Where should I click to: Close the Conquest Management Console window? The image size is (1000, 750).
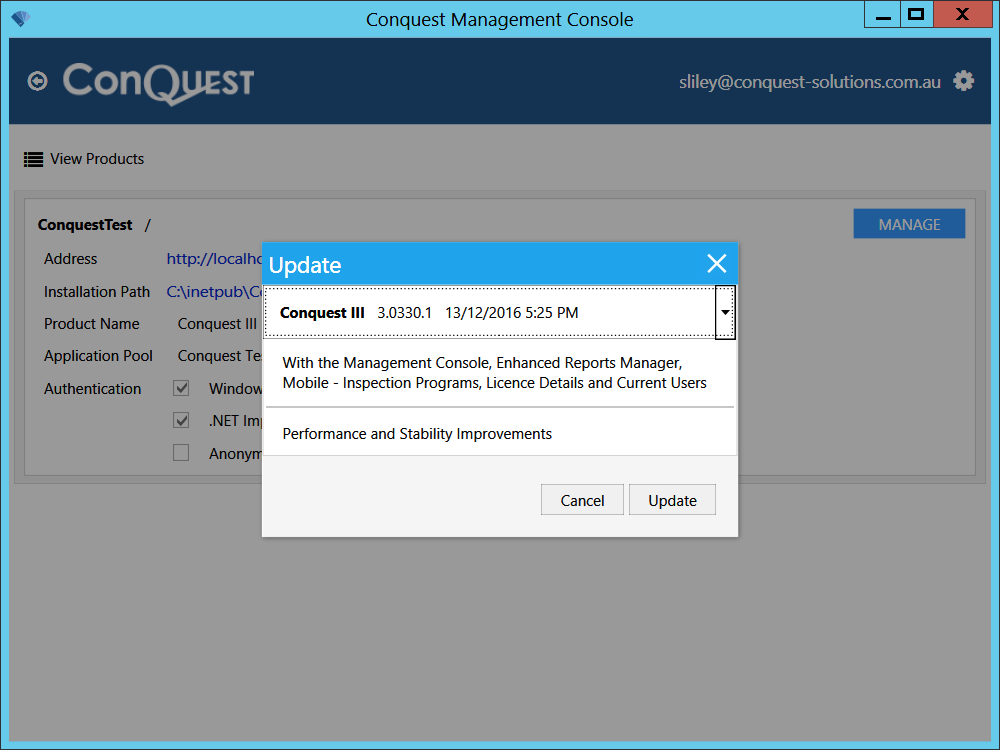tap(963, 15)
